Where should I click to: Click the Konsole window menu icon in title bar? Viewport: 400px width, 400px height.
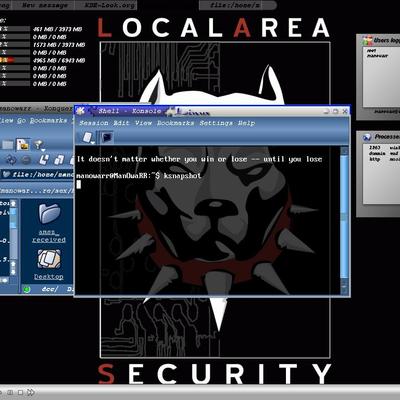80,111
